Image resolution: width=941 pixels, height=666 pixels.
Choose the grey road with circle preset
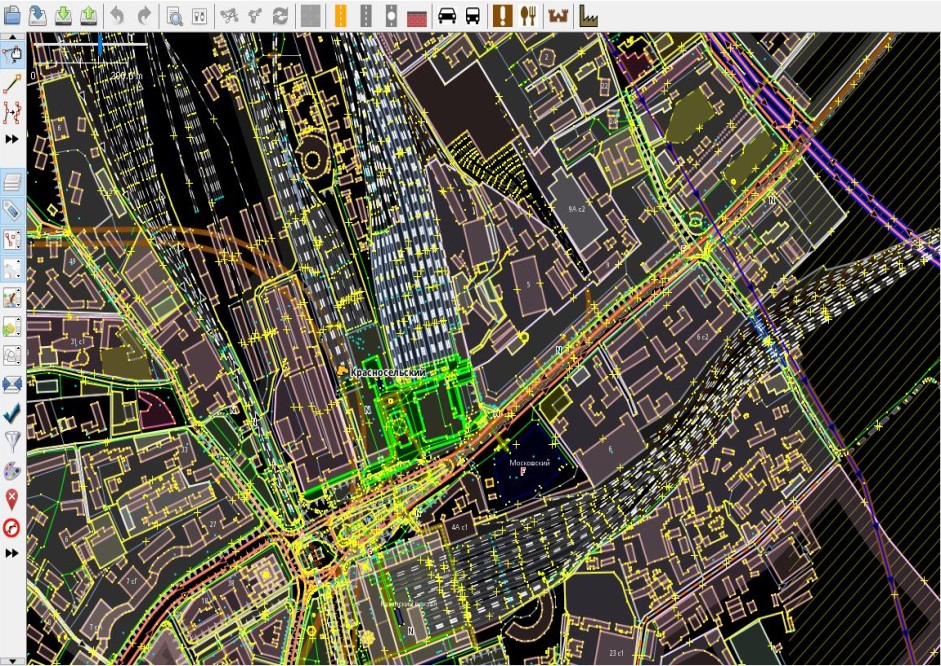(391, 16)
